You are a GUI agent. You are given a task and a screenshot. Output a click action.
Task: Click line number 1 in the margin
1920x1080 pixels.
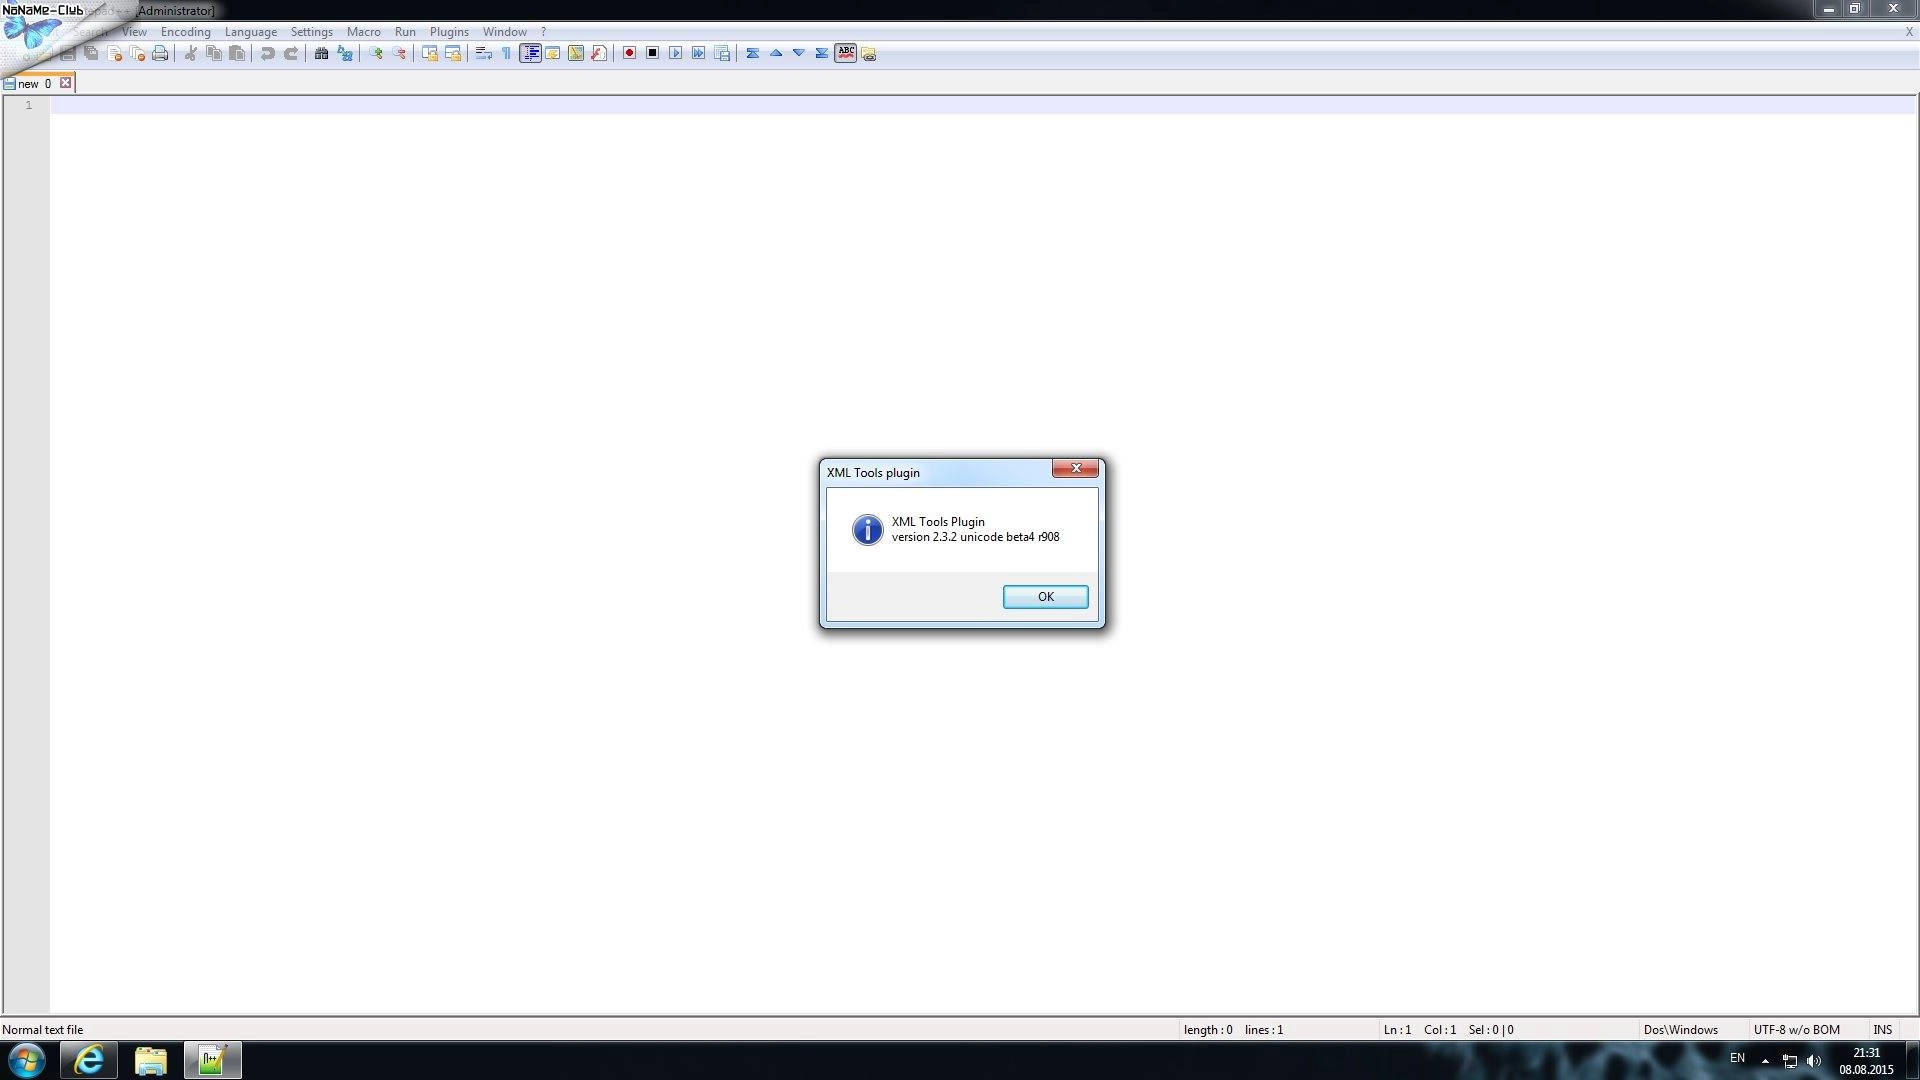click(28, 105)
